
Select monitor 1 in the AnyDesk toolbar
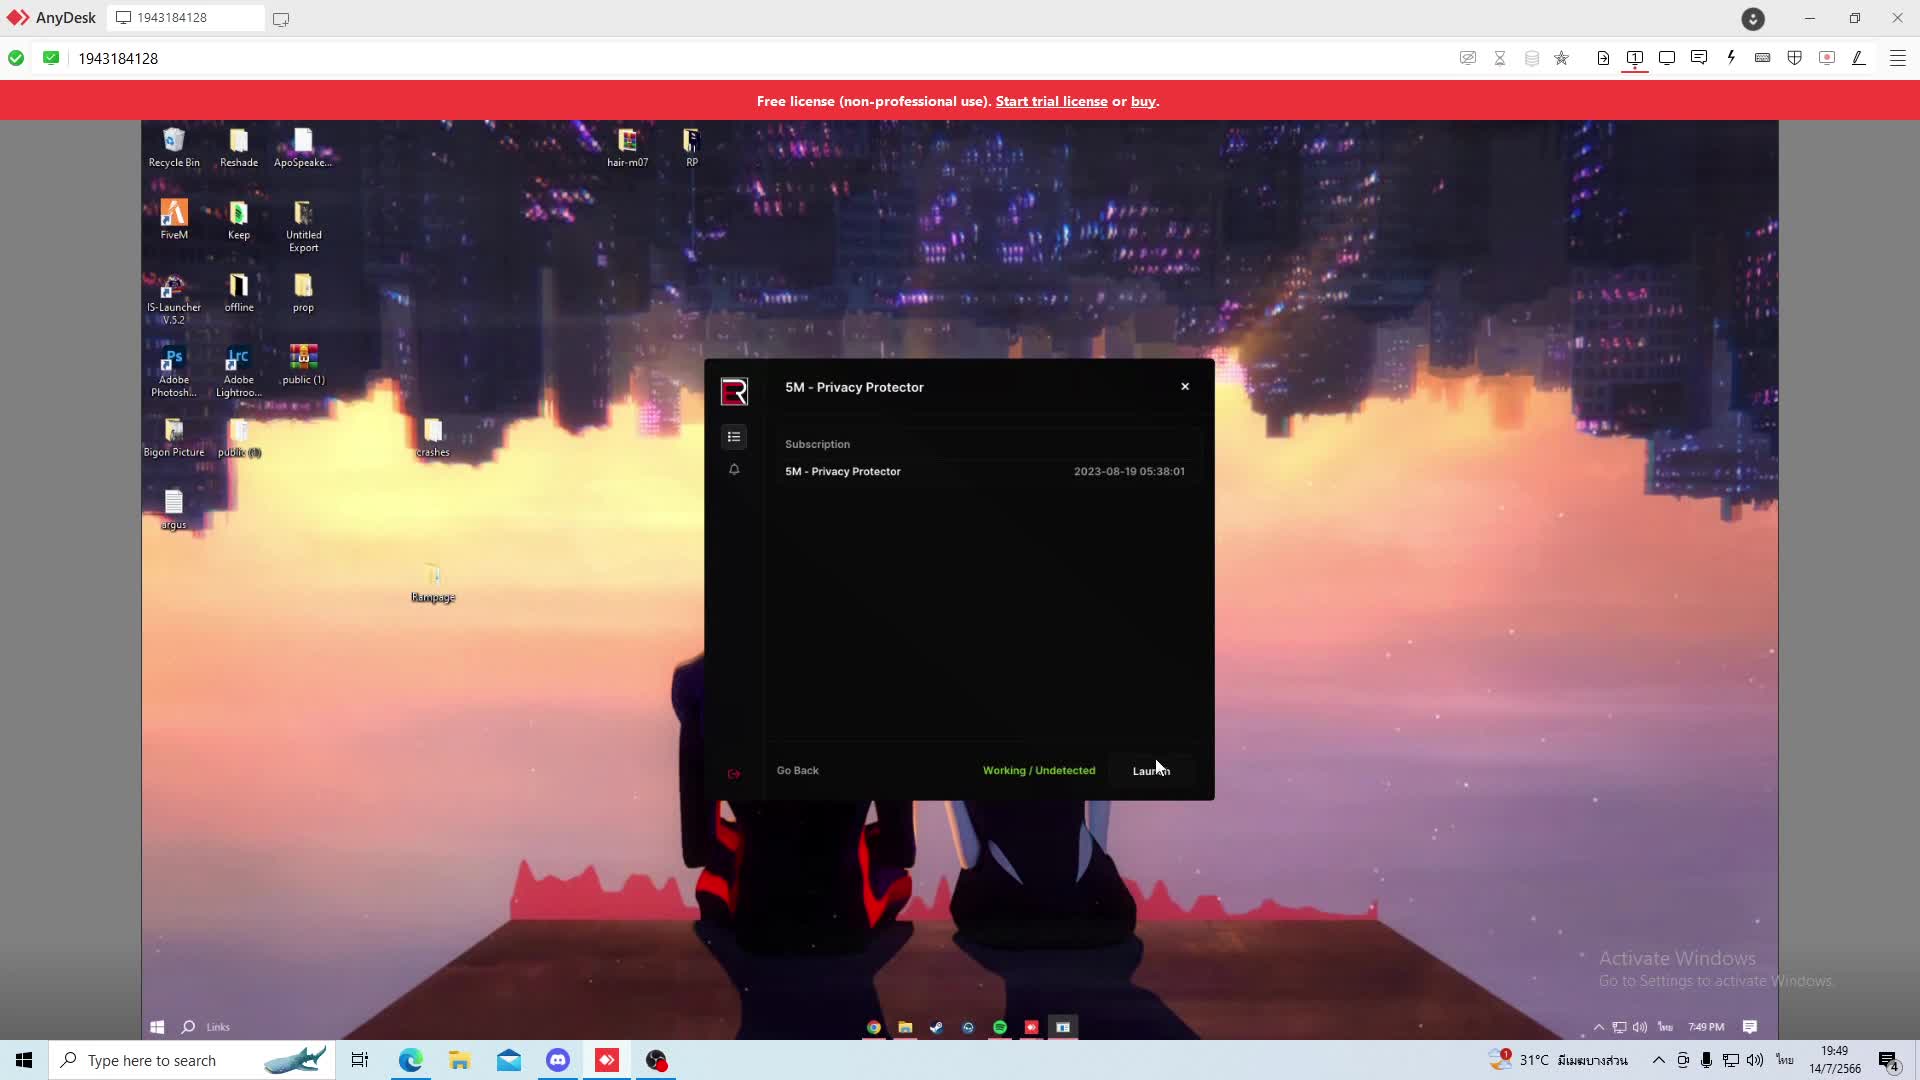pyautogui.click(x=1635, y=58)
